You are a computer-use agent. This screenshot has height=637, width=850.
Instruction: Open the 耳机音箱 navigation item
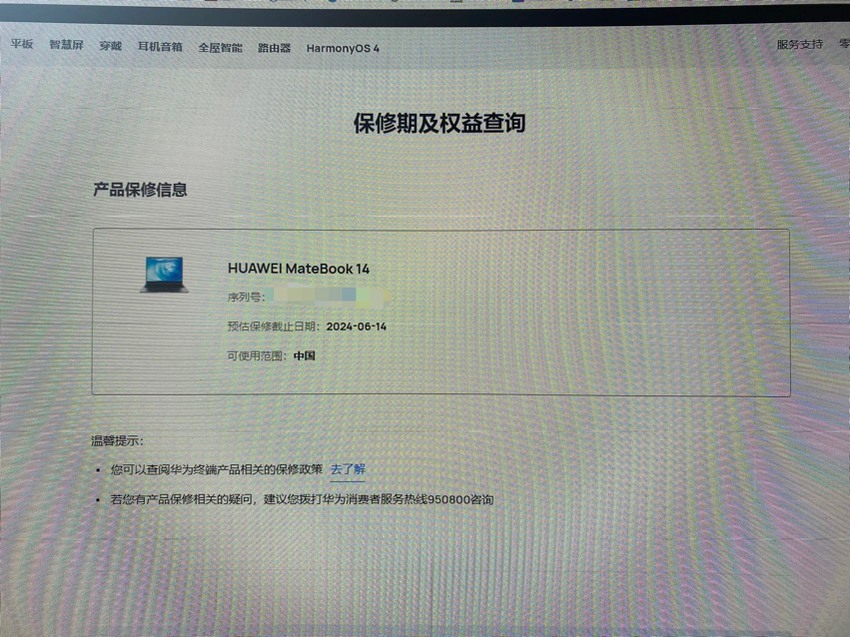(160, 47)
